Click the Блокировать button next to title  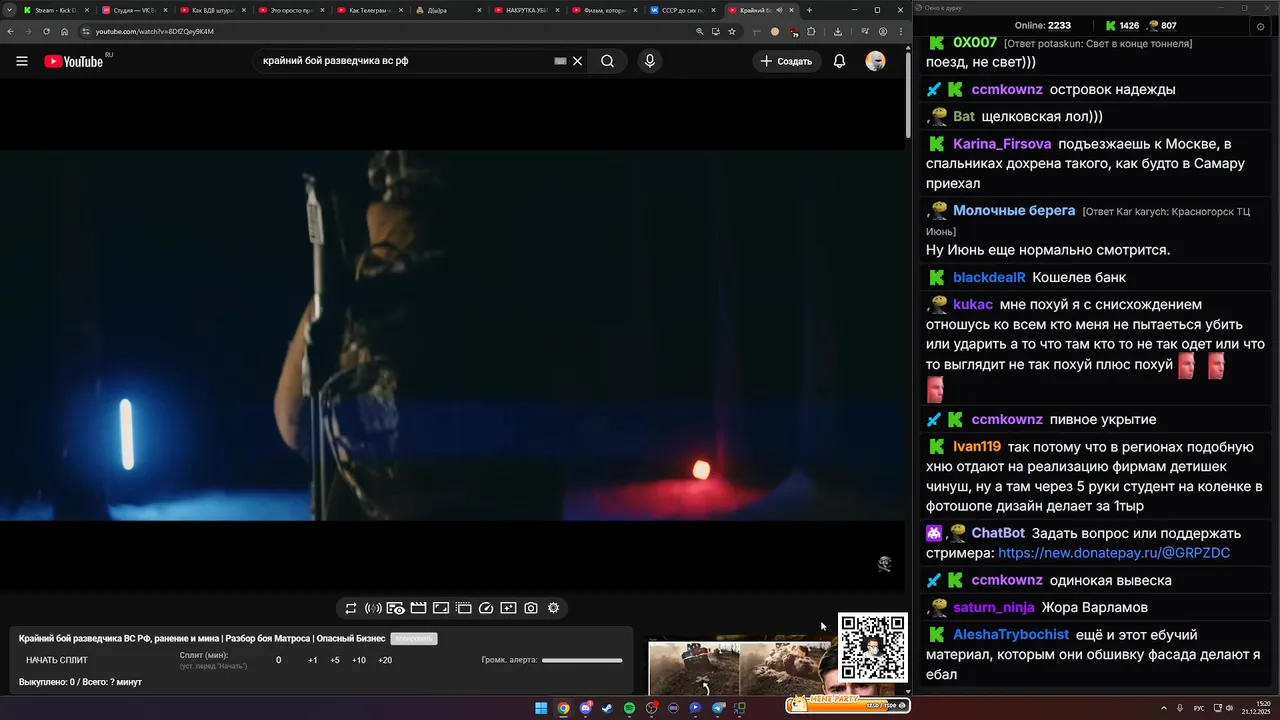click(414, 639)
